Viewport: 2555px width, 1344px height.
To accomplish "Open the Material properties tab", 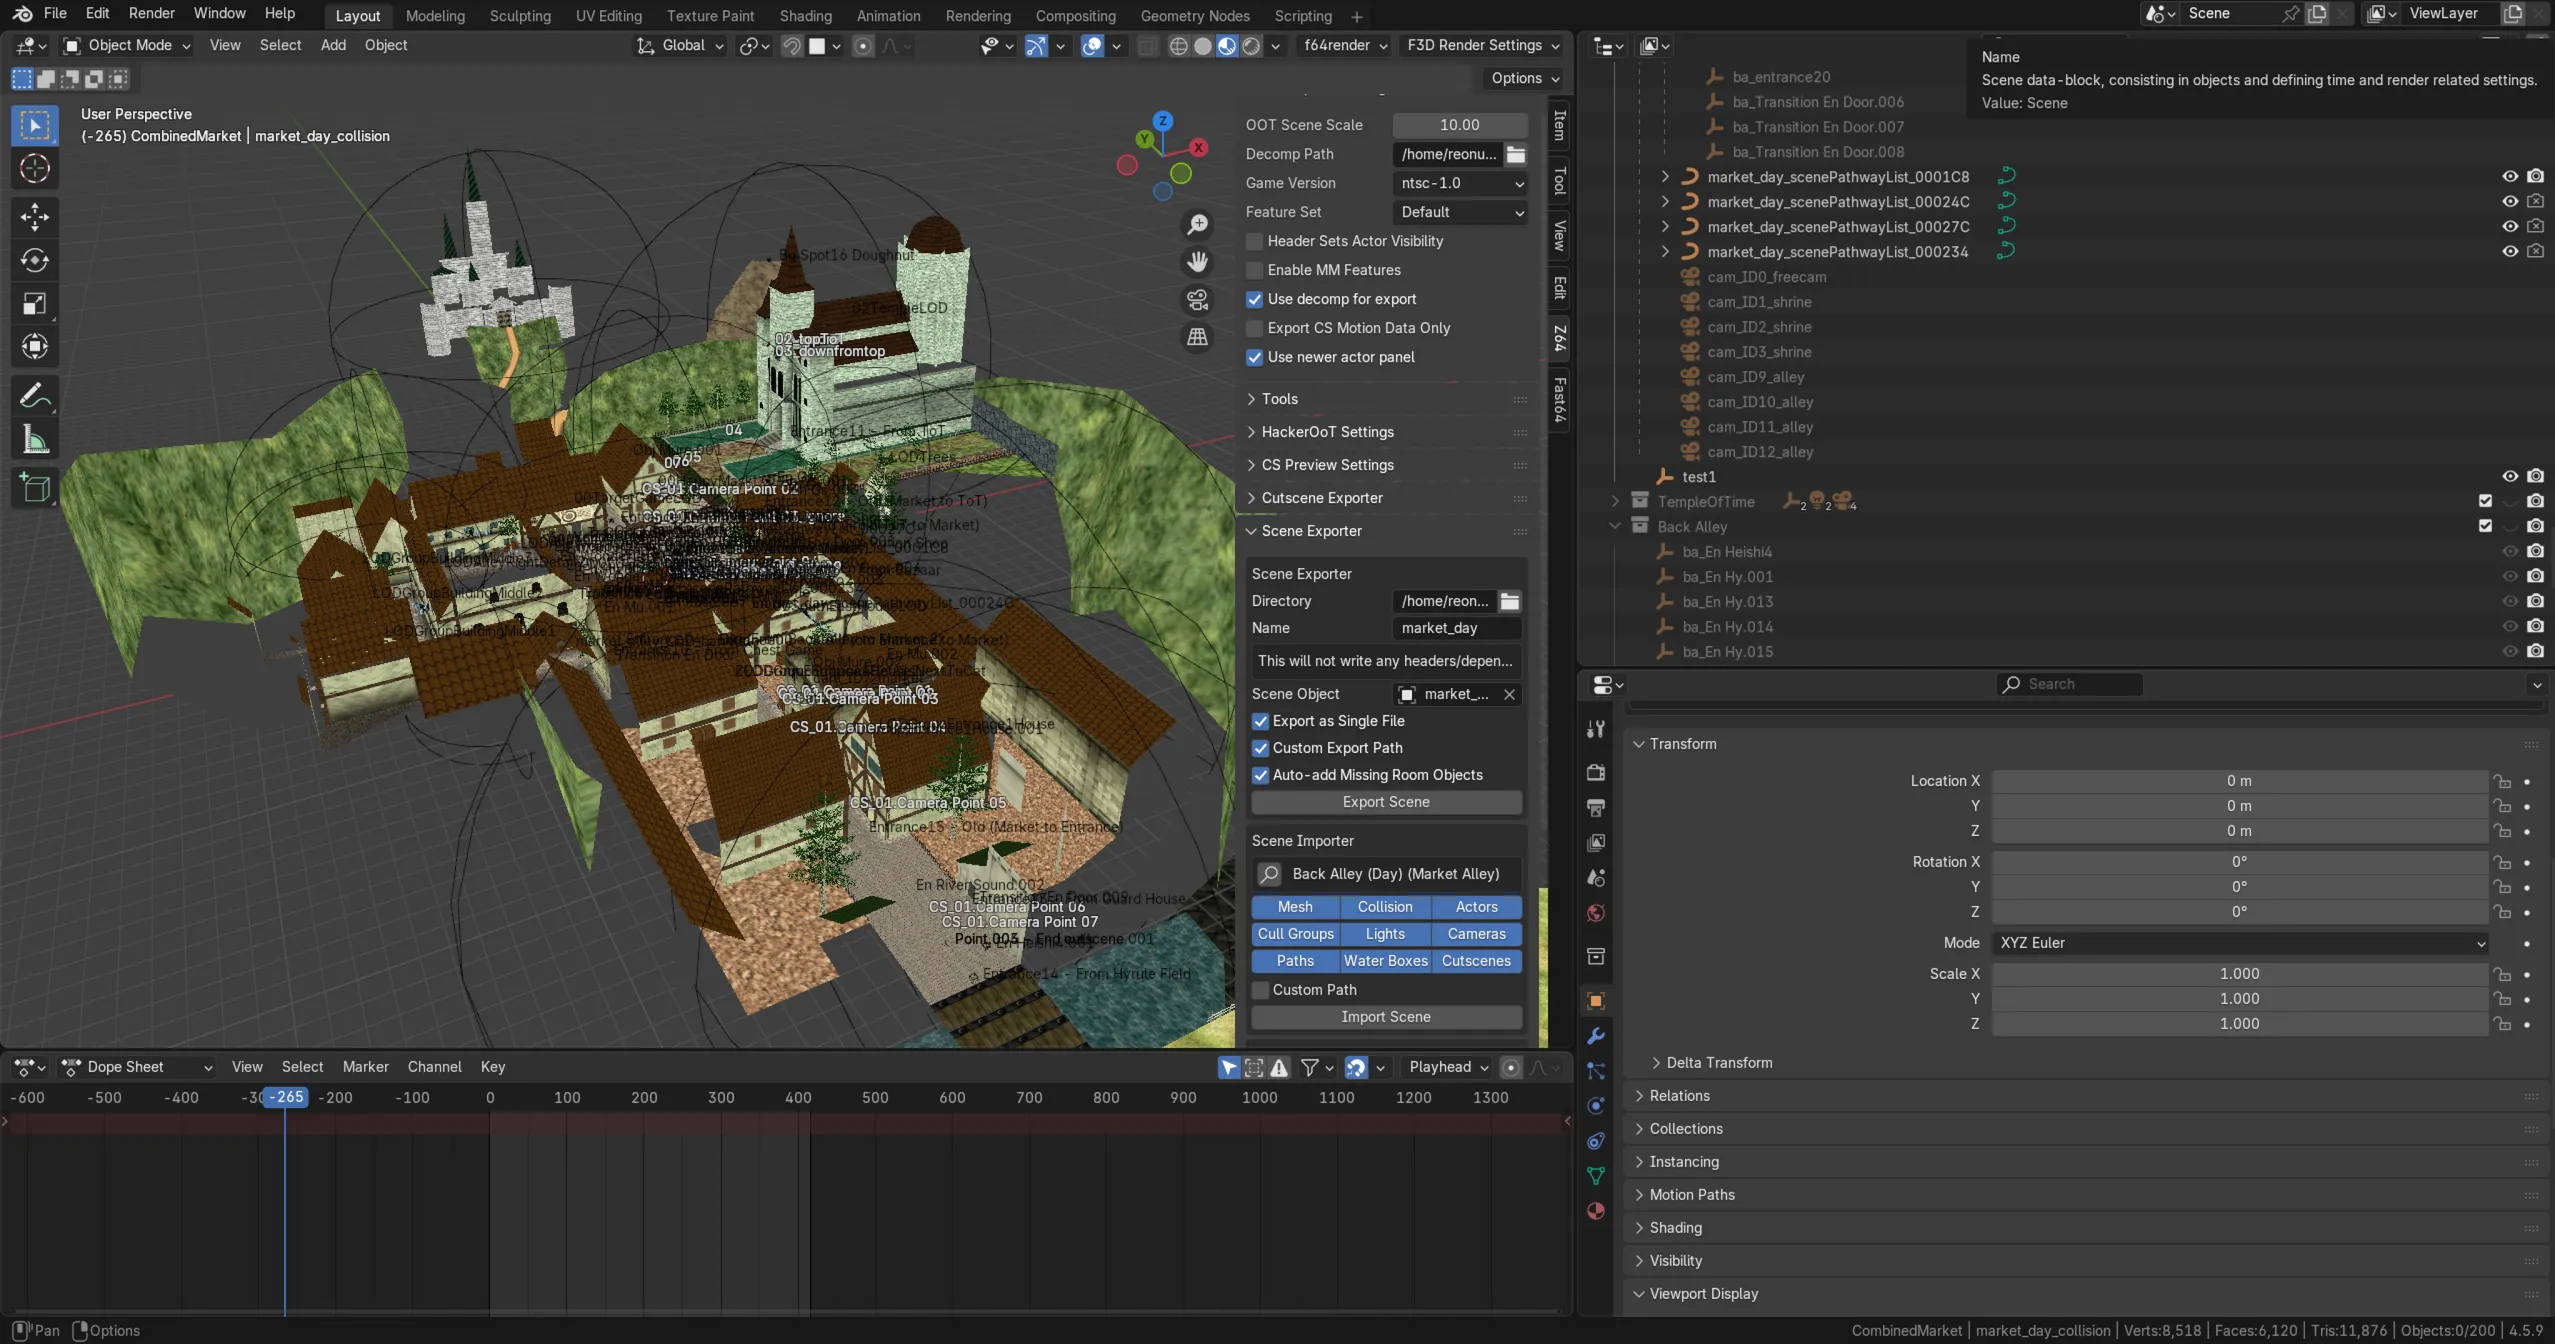I will click(x=1596, y=1211).
